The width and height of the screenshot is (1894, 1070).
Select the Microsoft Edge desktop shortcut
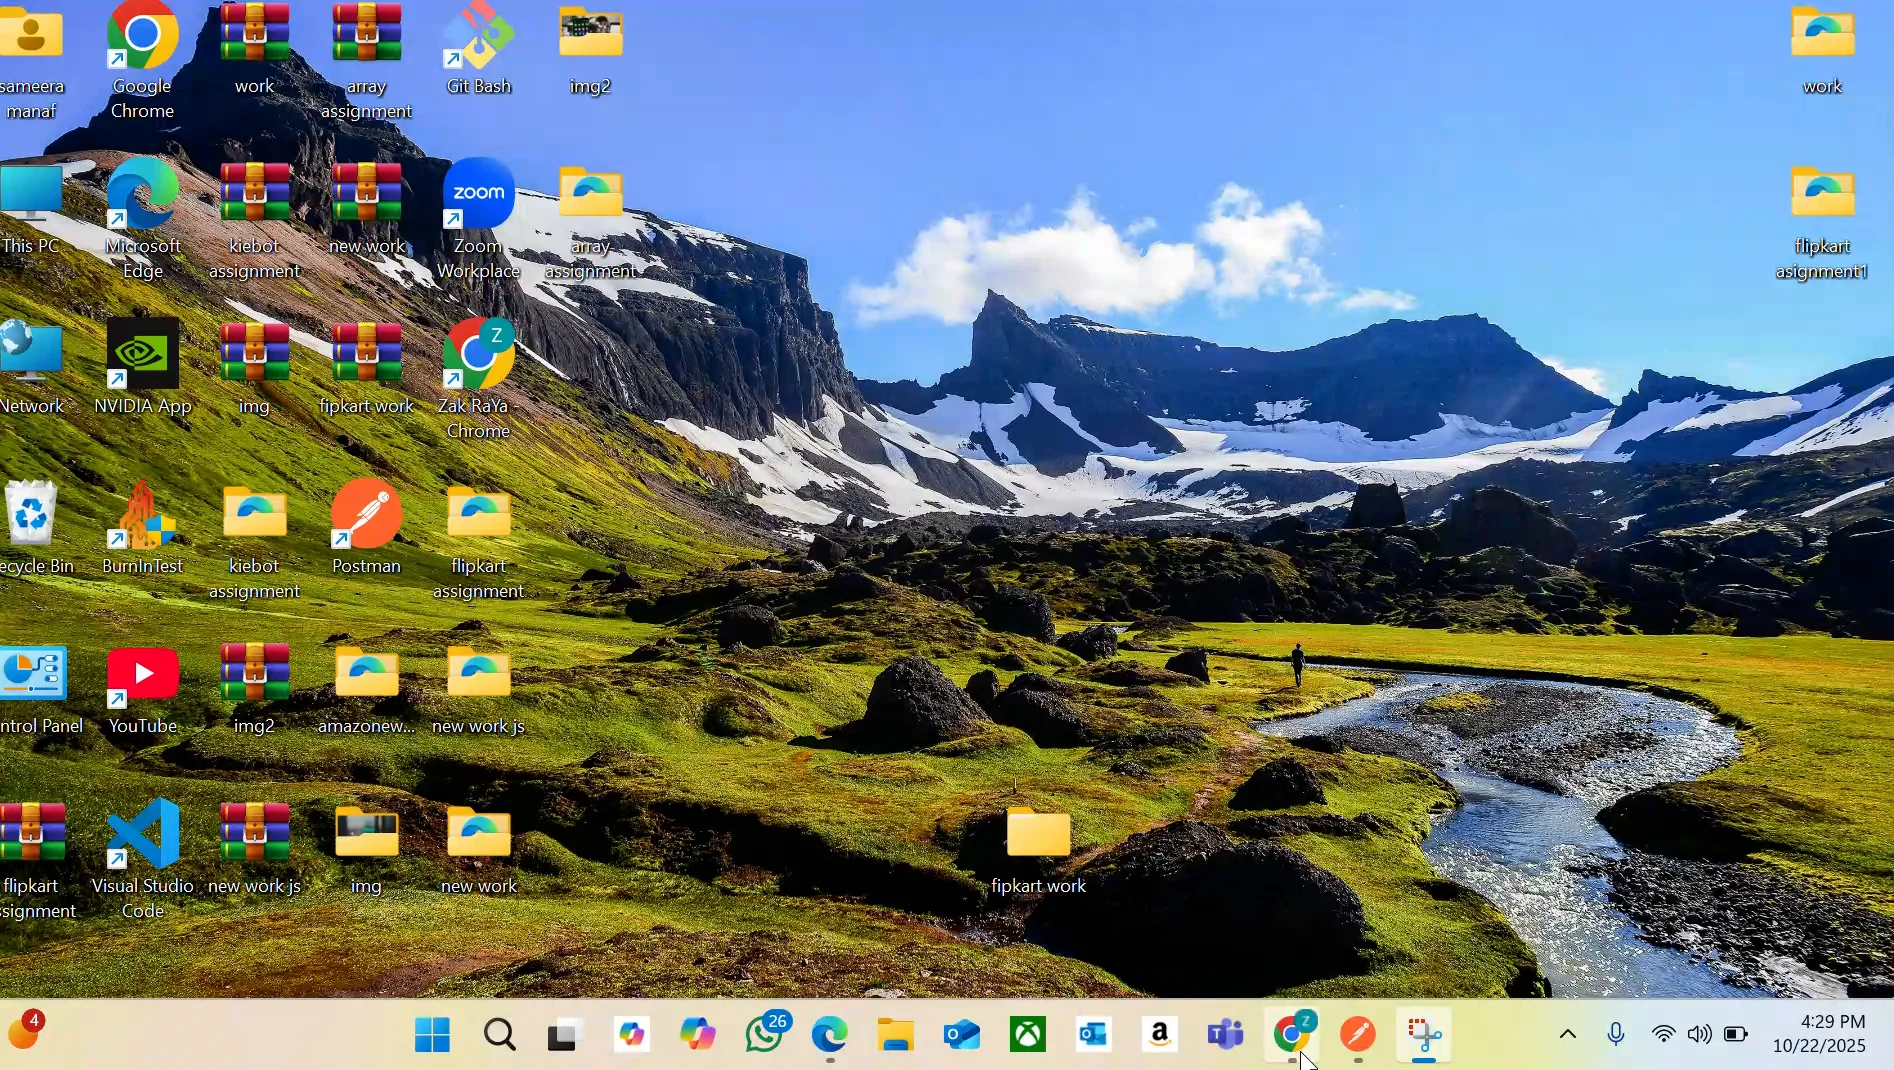[142, 219]
